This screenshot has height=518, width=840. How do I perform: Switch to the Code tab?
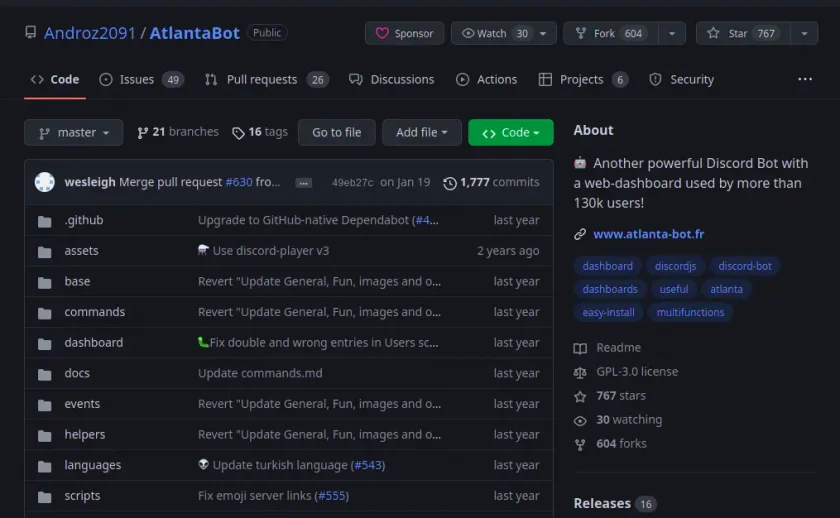(55, 79)
